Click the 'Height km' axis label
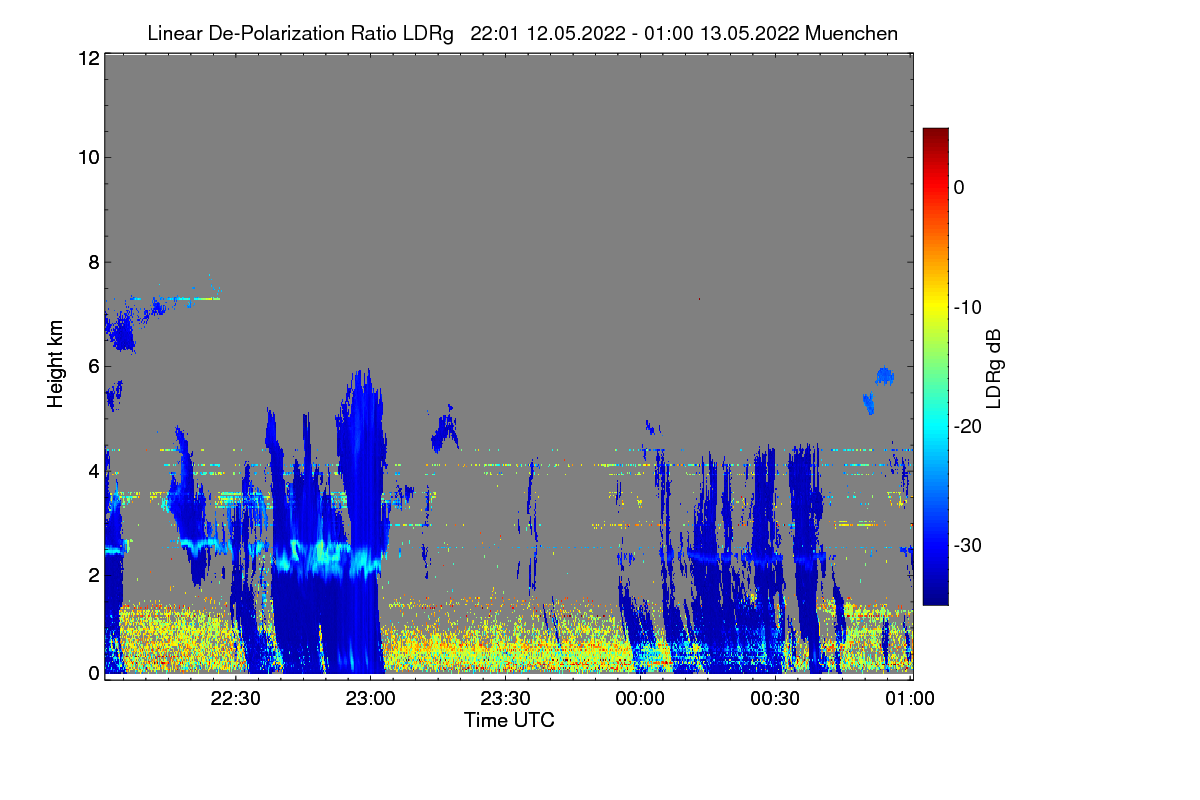This screenshot has height=800, width=1200. pos(56,364)
